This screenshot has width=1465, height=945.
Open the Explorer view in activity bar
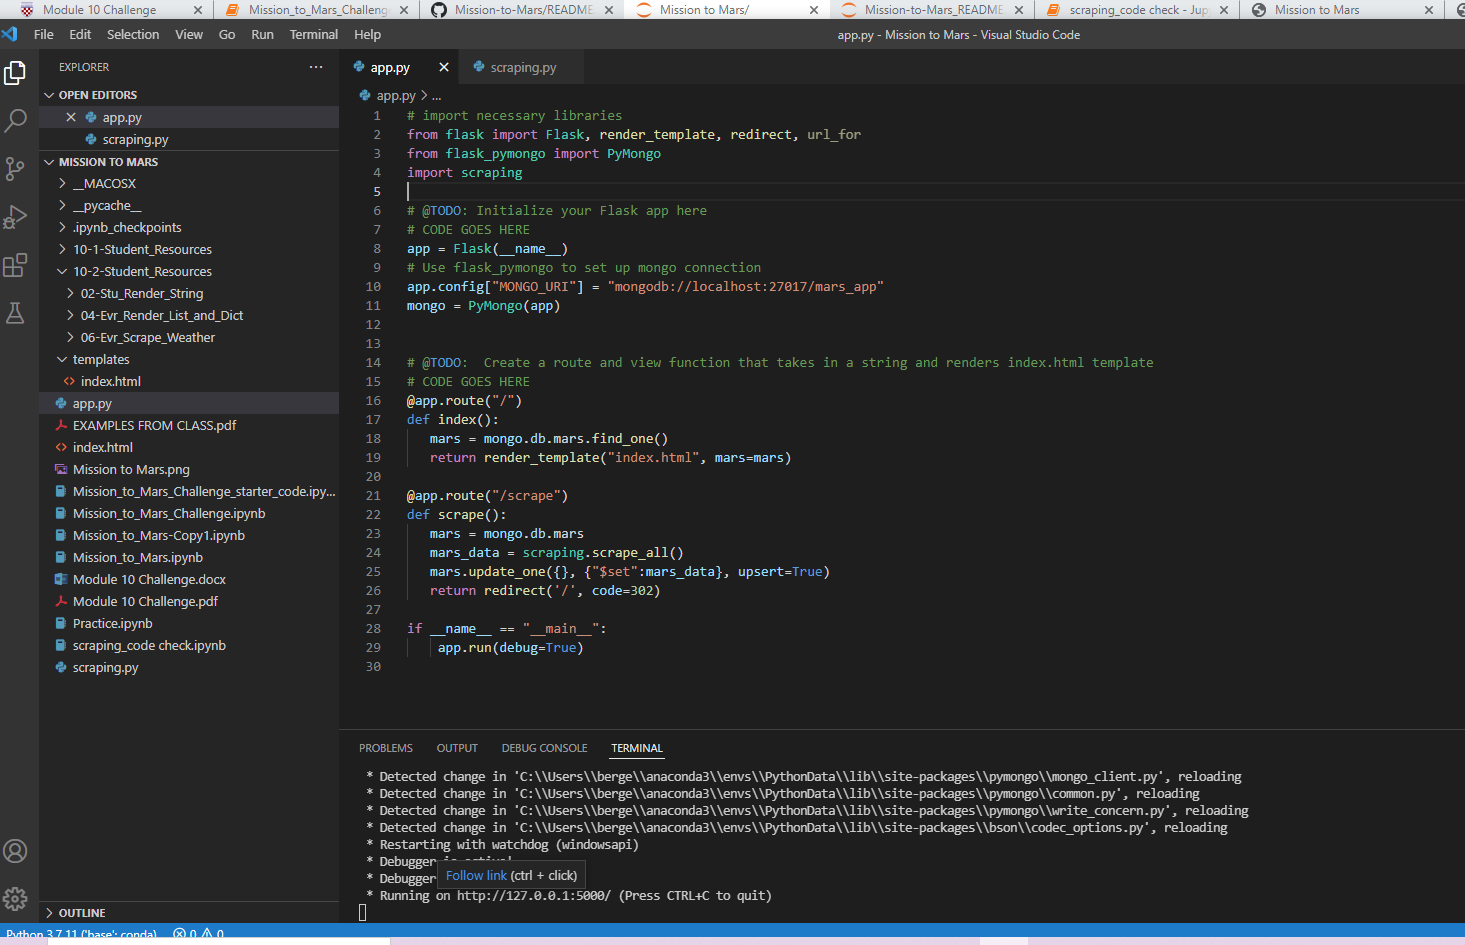15,73
